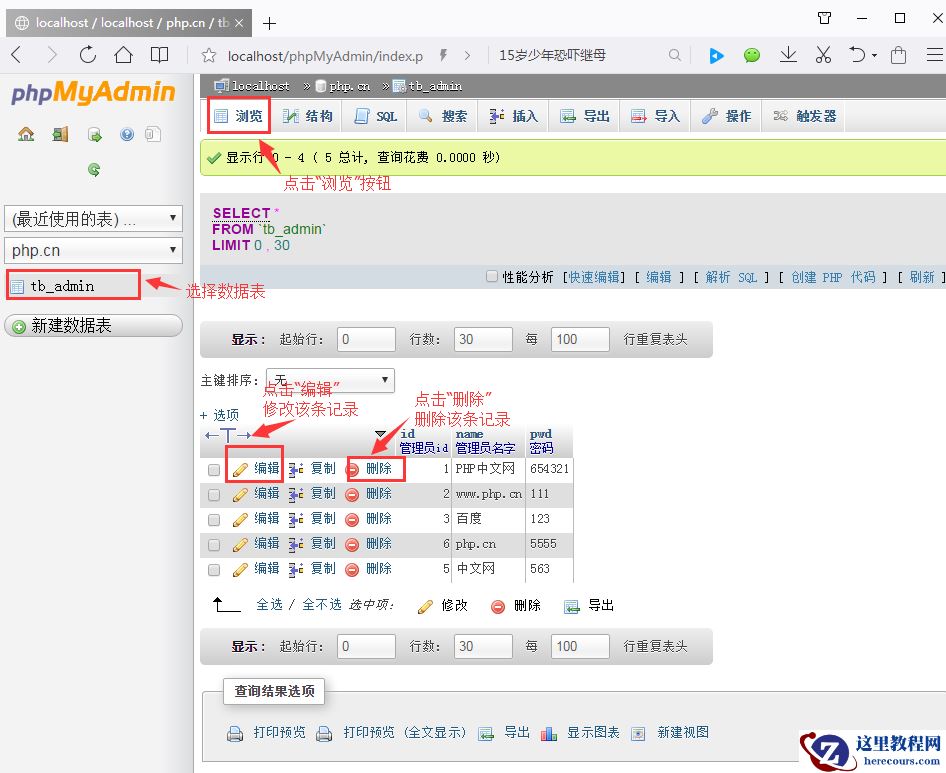Click the id column header
Screen dimensions: 946x773
click(408, 434)
